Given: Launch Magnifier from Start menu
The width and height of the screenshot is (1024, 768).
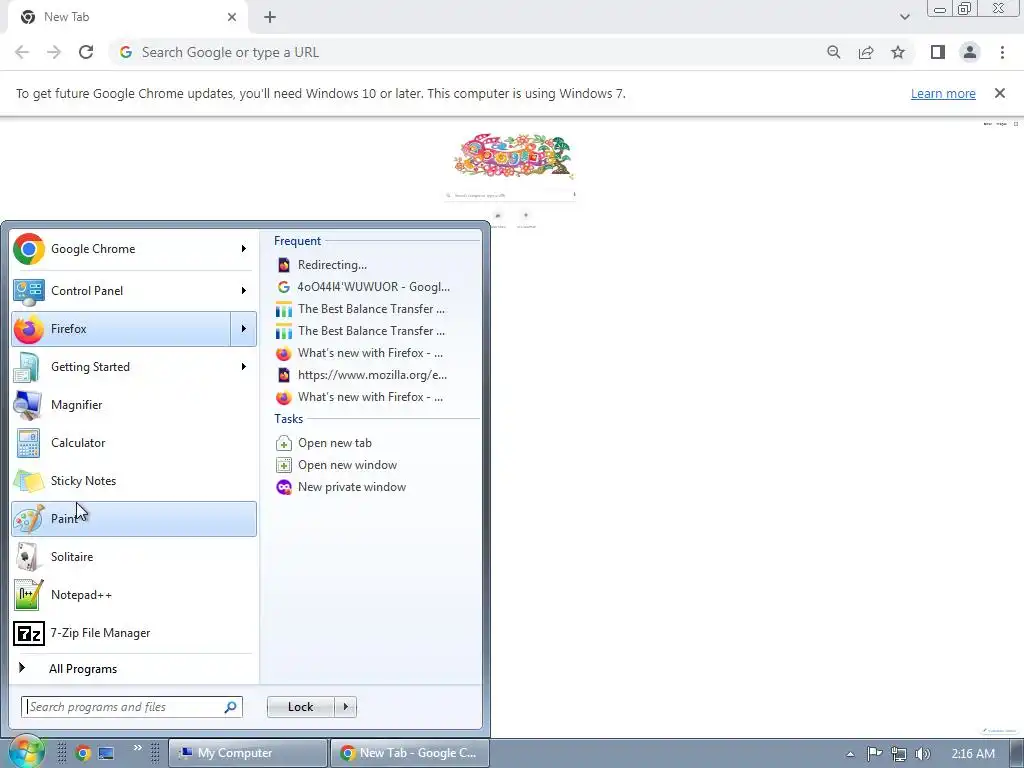Looking at the screenshot, I should (x=134, y=405).
